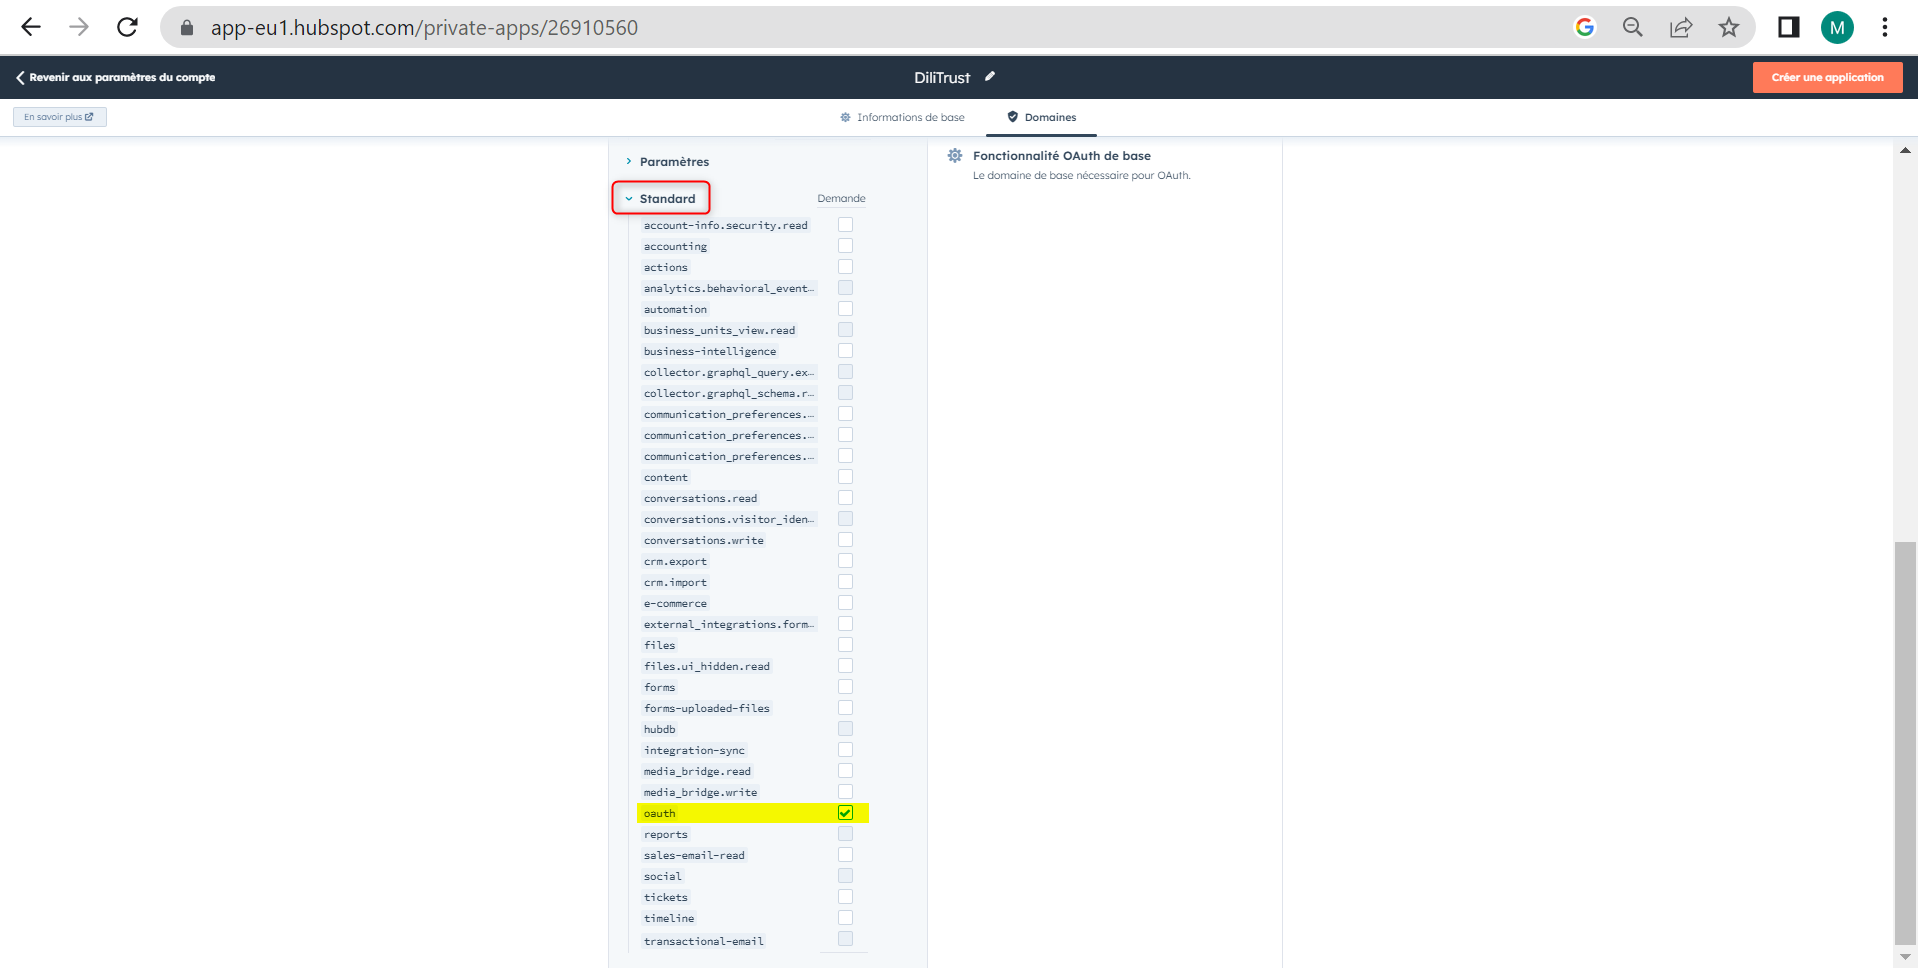Image resolution: width=1918 pixels, height=968 pixels.
Task: Click the collector.graphql_schema.r… scope label
Action: (x=729, y=393)
